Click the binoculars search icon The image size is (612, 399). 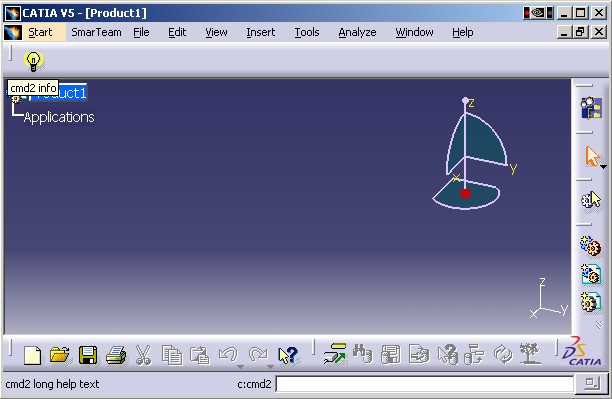point(362,354)
